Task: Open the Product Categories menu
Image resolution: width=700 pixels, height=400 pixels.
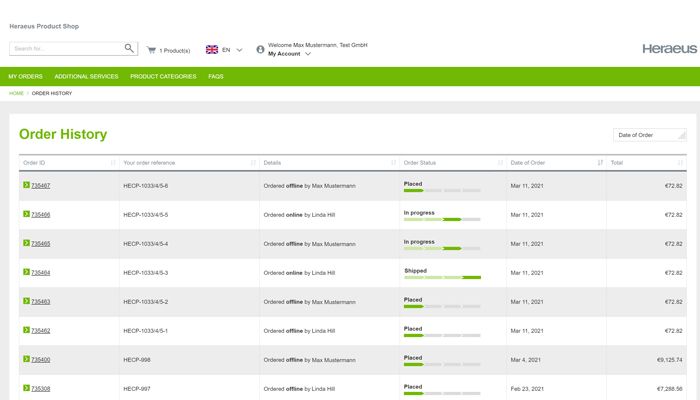Action: coord(163,76)
